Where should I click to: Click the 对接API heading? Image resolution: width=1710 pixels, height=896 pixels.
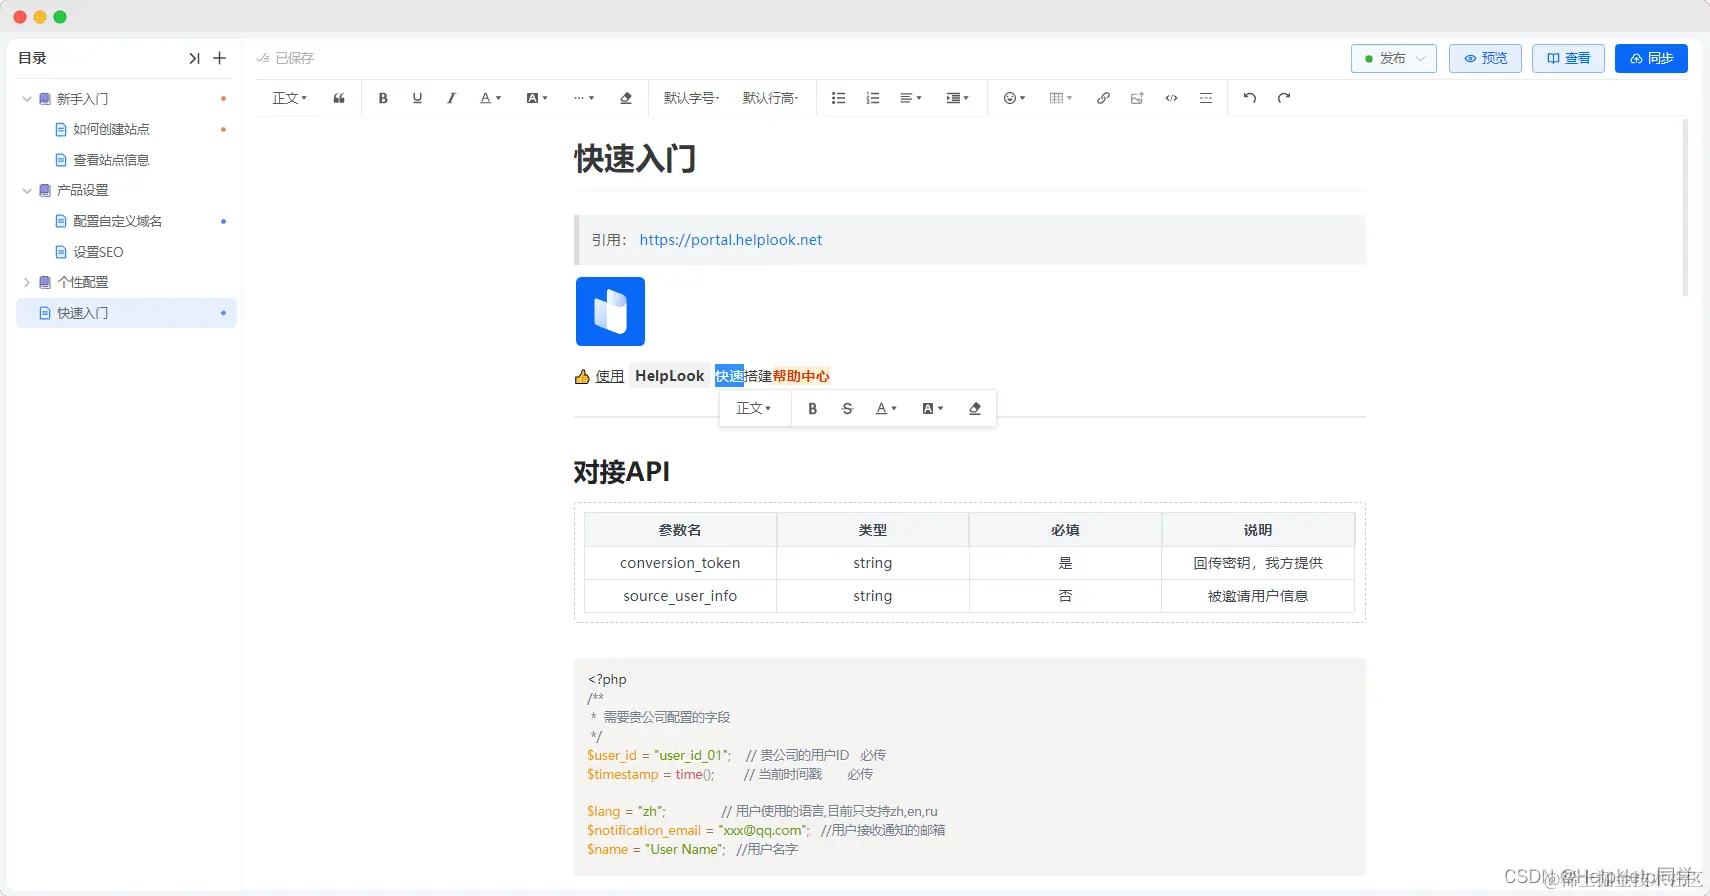click(622, 471)
